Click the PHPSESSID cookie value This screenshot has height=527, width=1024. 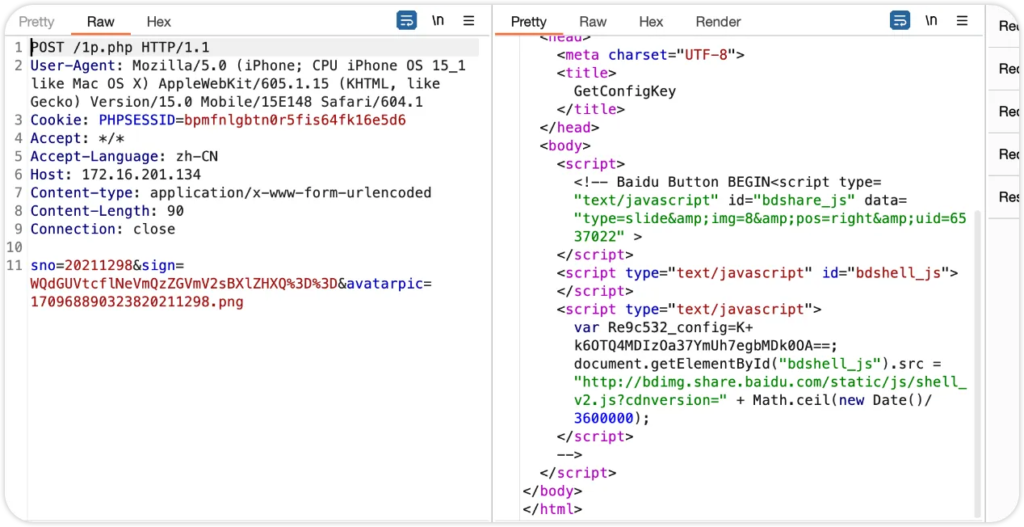pyautogui.click(x=295, y=121)
